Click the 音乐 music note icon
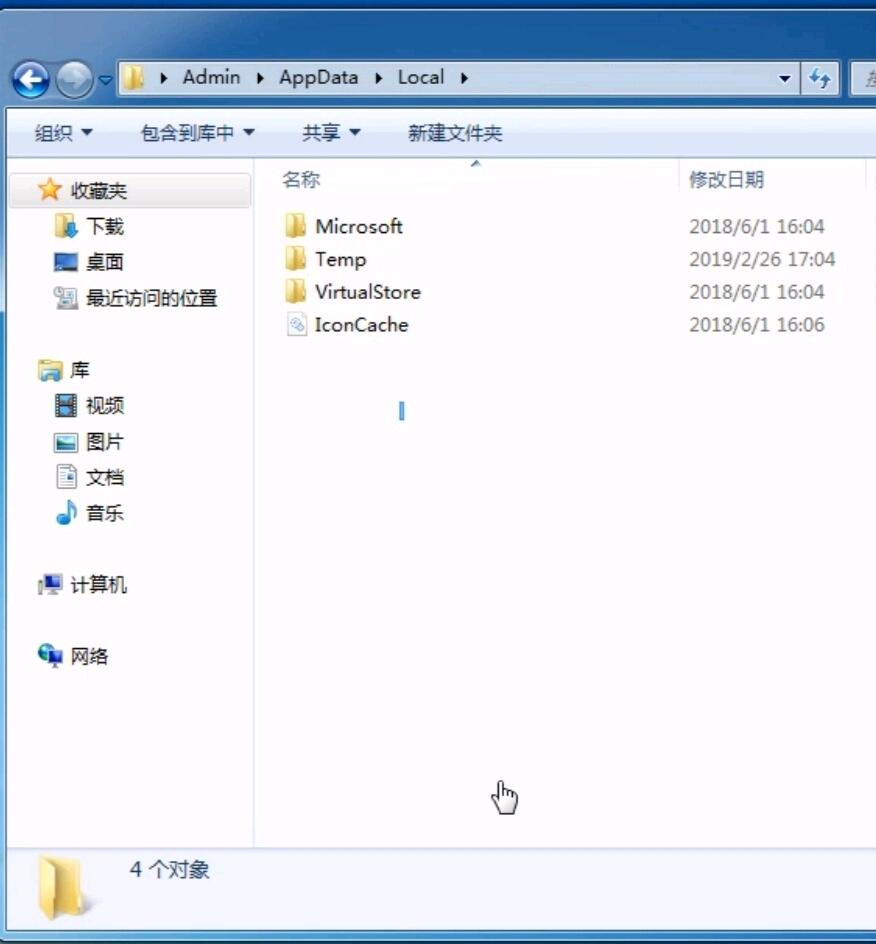This screenshot has width=876, height=944. pos(66,512)
